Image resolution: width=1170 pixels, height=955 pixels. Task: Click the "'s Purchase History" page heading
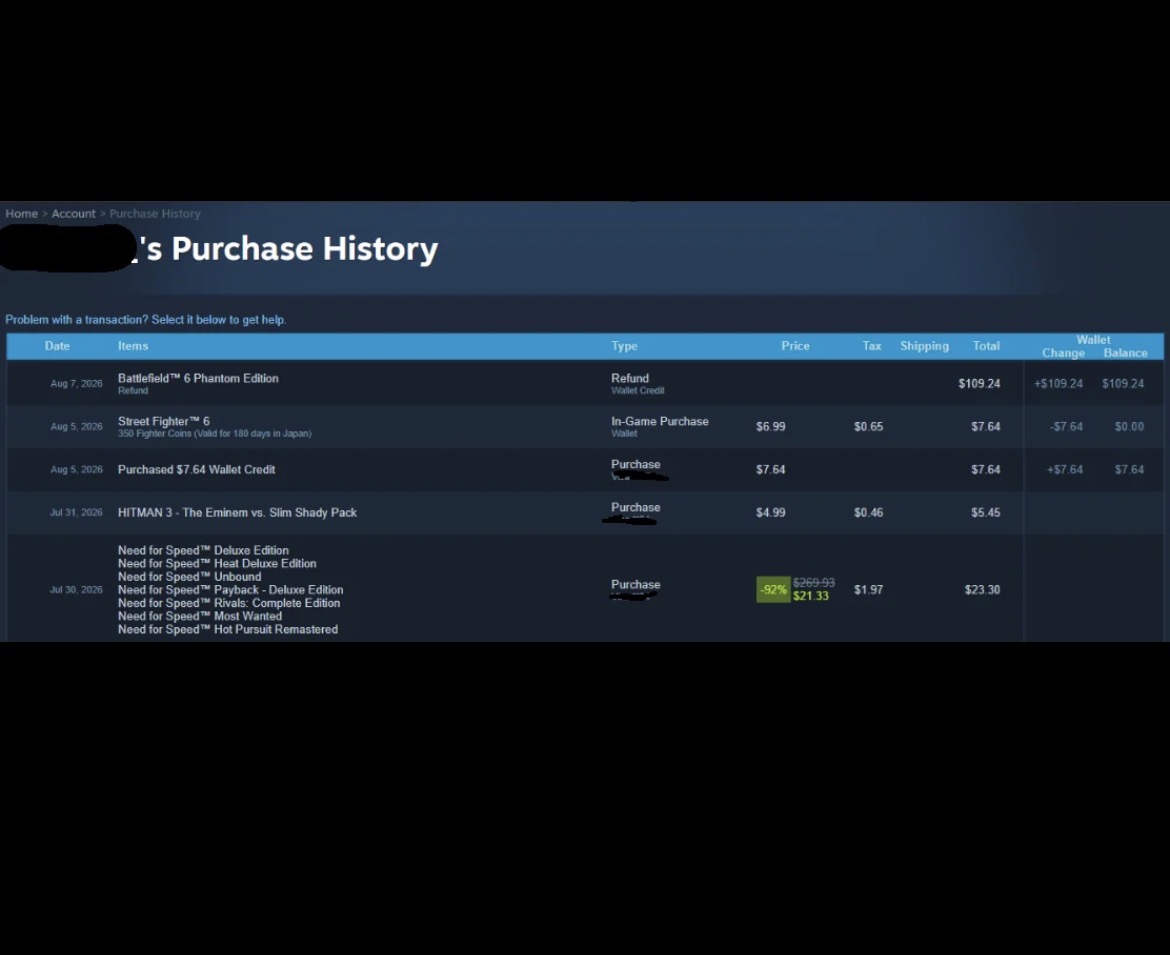tap(291, 248)
